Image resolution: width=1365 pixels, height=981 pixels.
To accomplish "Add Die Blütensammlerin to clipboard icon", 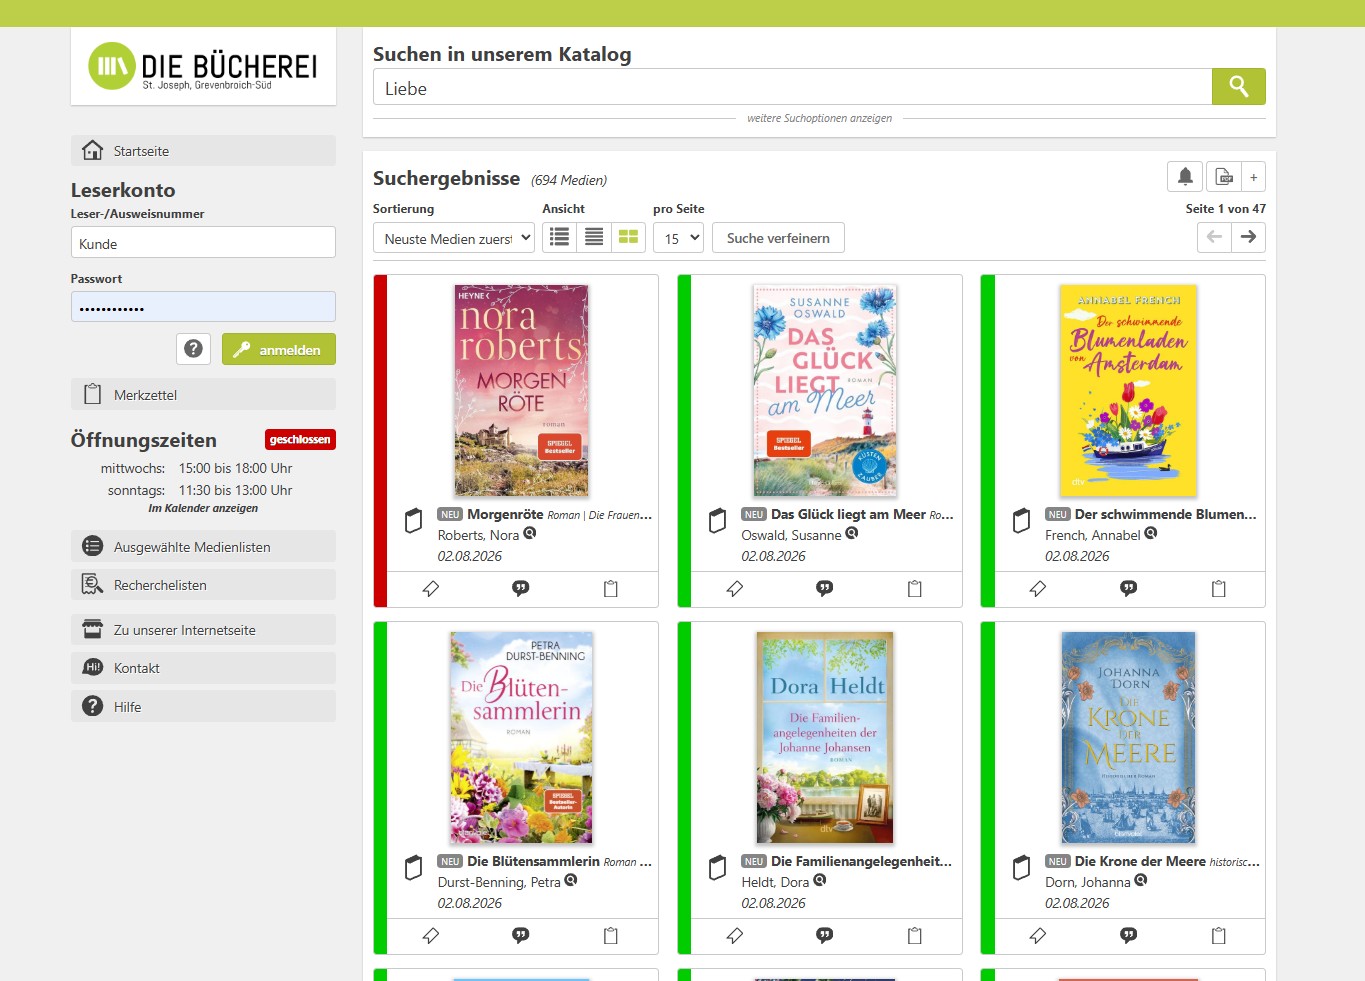I will (611, 936).
